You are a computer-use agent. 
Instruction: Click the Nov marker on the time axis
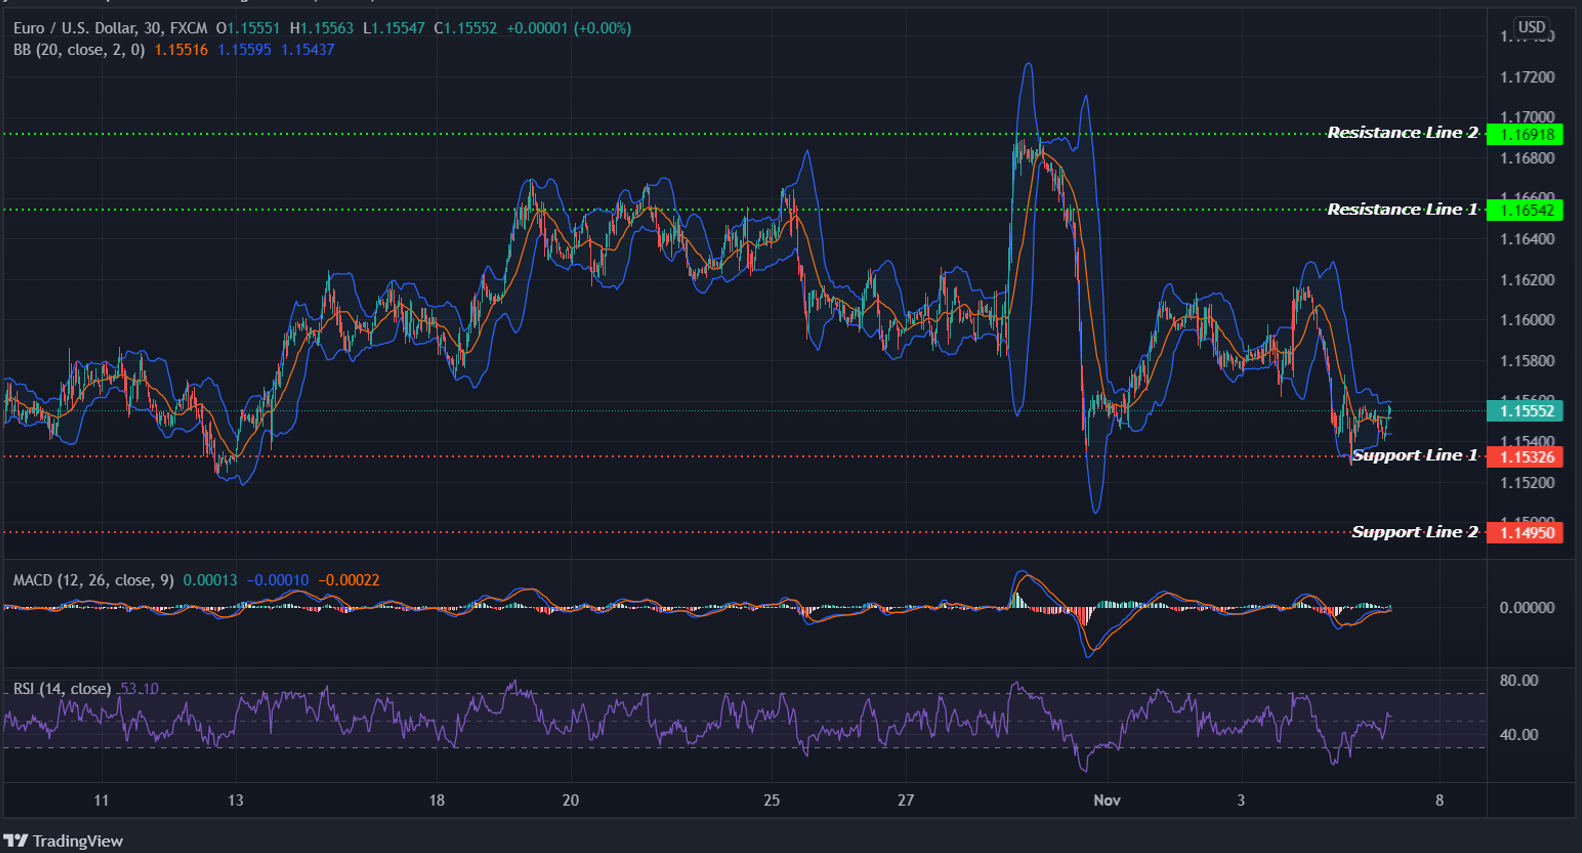(x=1107, y=800)
